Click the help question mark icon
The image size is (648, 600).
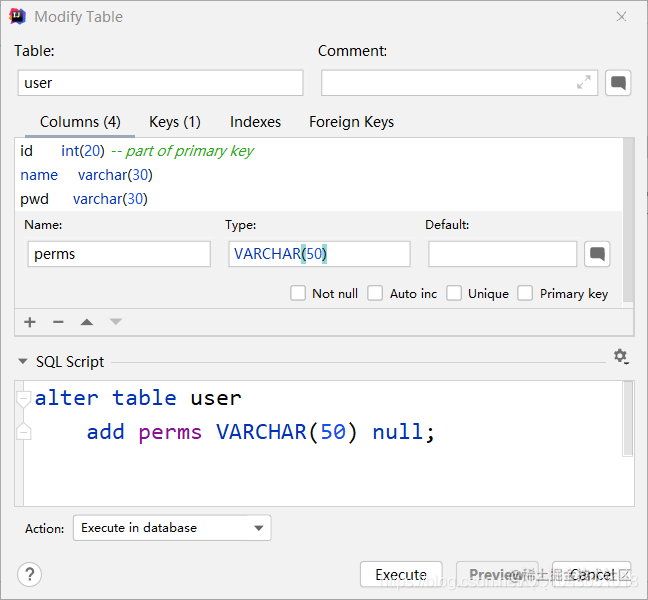[29, 574]
